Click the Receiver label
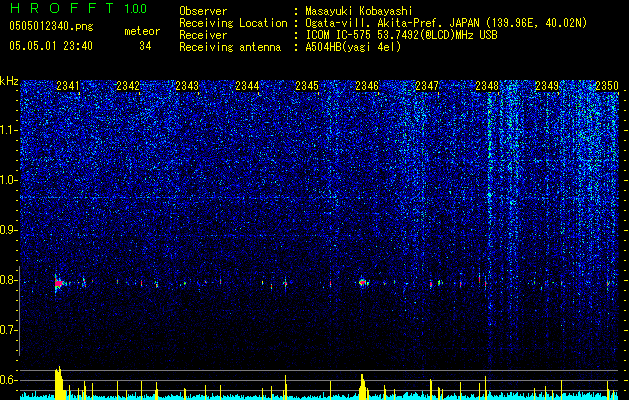 (x=203, y=35)
